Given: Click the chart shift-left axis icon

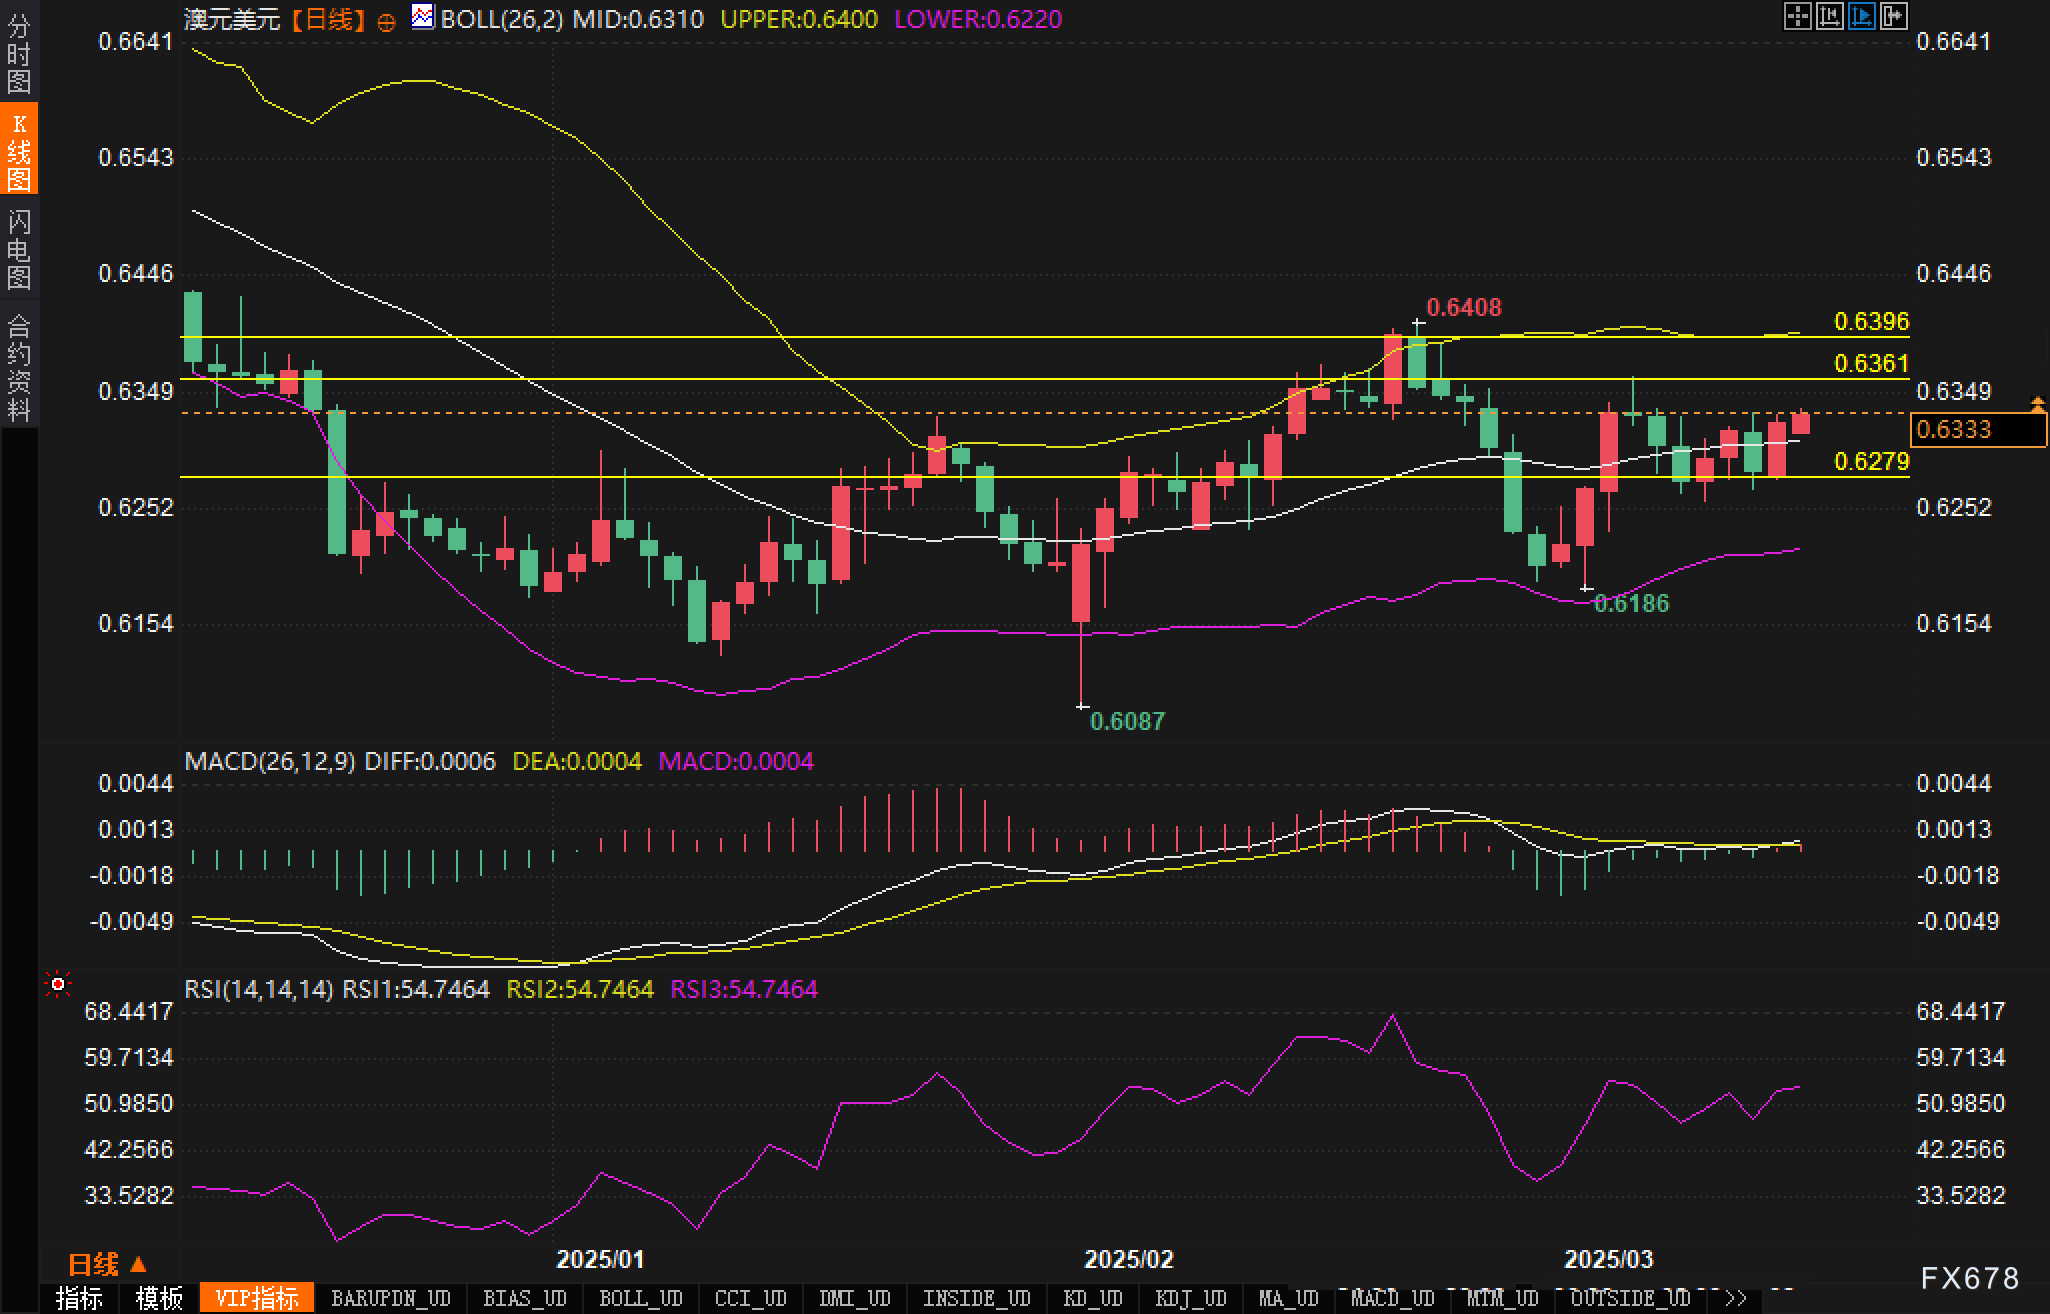Looking at the screenshot, I should [1829, 16].
